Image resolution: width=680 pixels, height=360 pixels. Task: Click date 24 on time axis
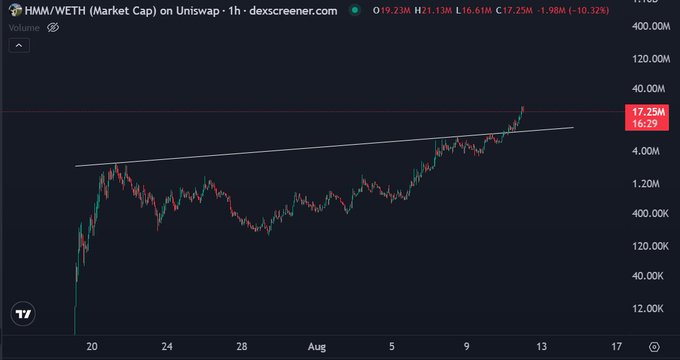(x=167, y=347)
